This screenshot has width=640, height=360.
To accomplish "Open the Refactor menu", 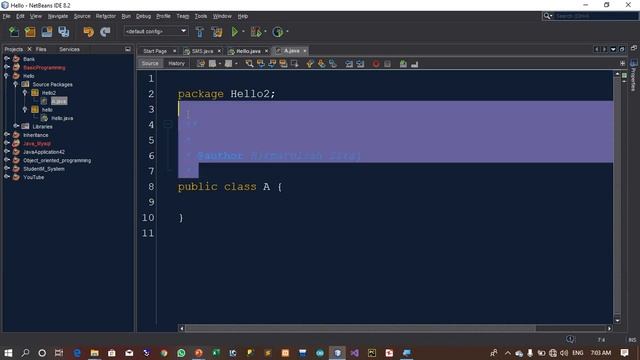I will pyautogui.click(x=106, y=16).
